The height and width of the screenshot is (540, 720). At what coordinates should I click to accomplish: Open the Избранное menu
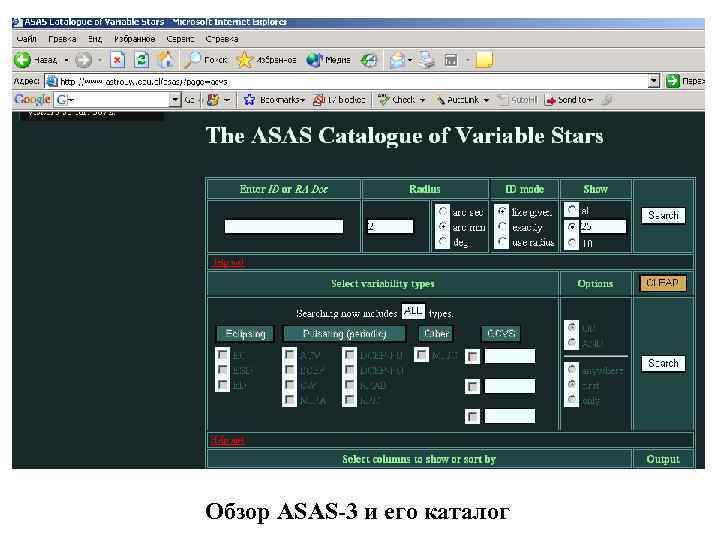click(135, 39)
